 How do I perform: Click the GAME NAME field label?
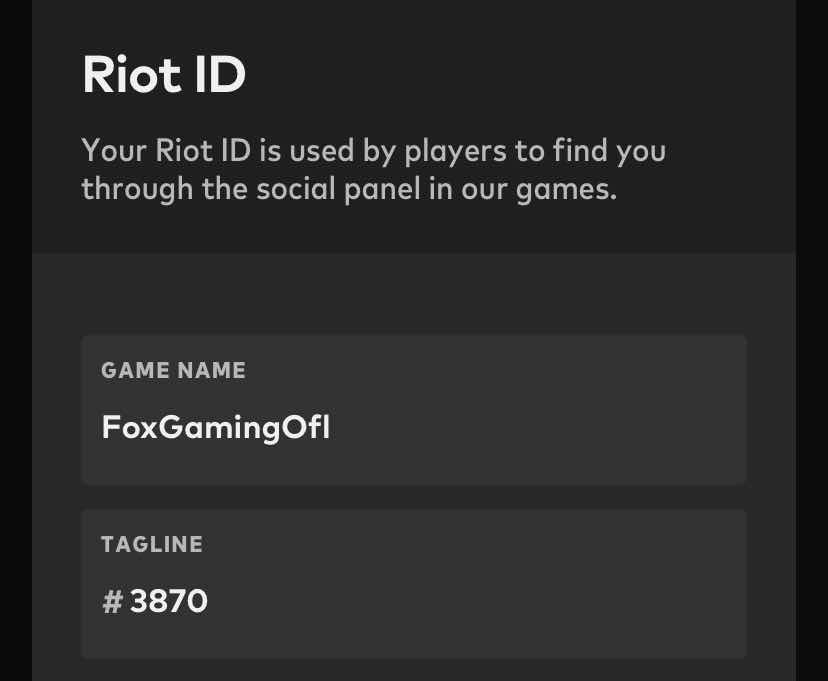tap(173, 370)
